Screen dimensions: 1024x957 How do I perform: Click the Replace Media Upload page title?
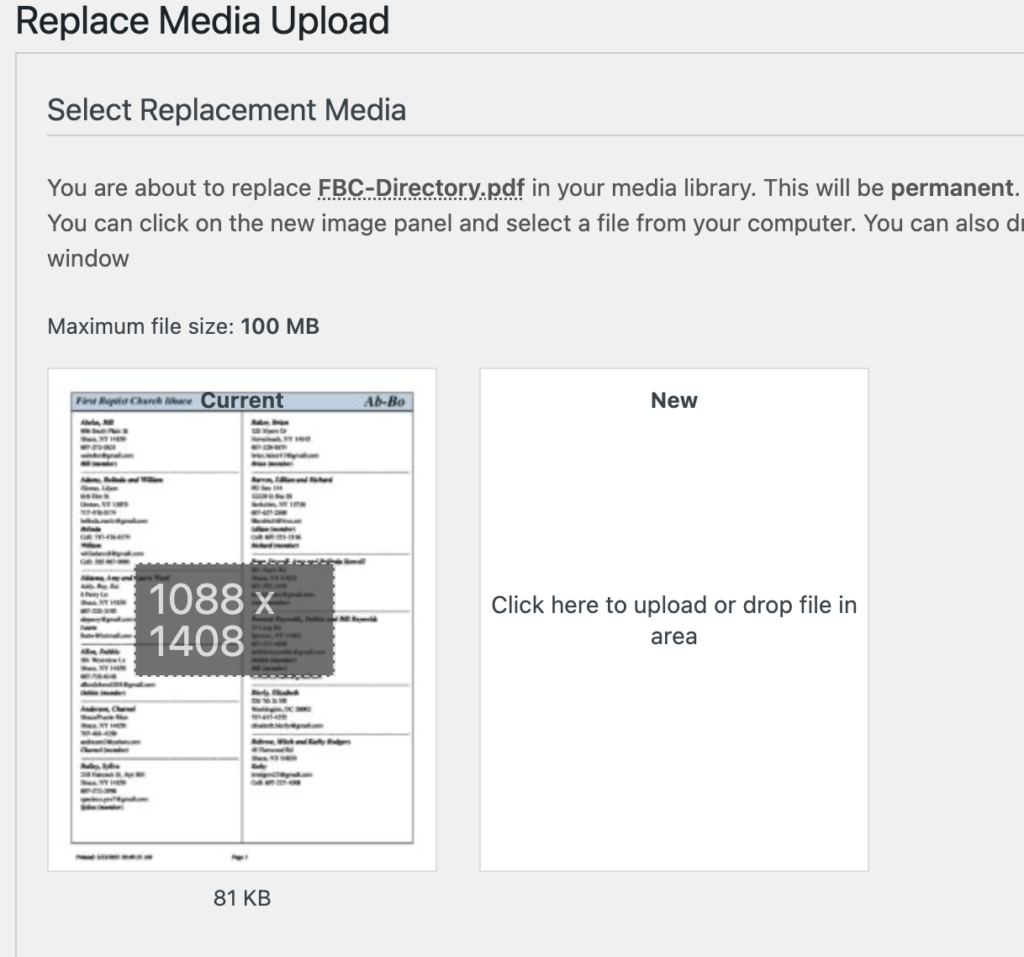point(202,21)
